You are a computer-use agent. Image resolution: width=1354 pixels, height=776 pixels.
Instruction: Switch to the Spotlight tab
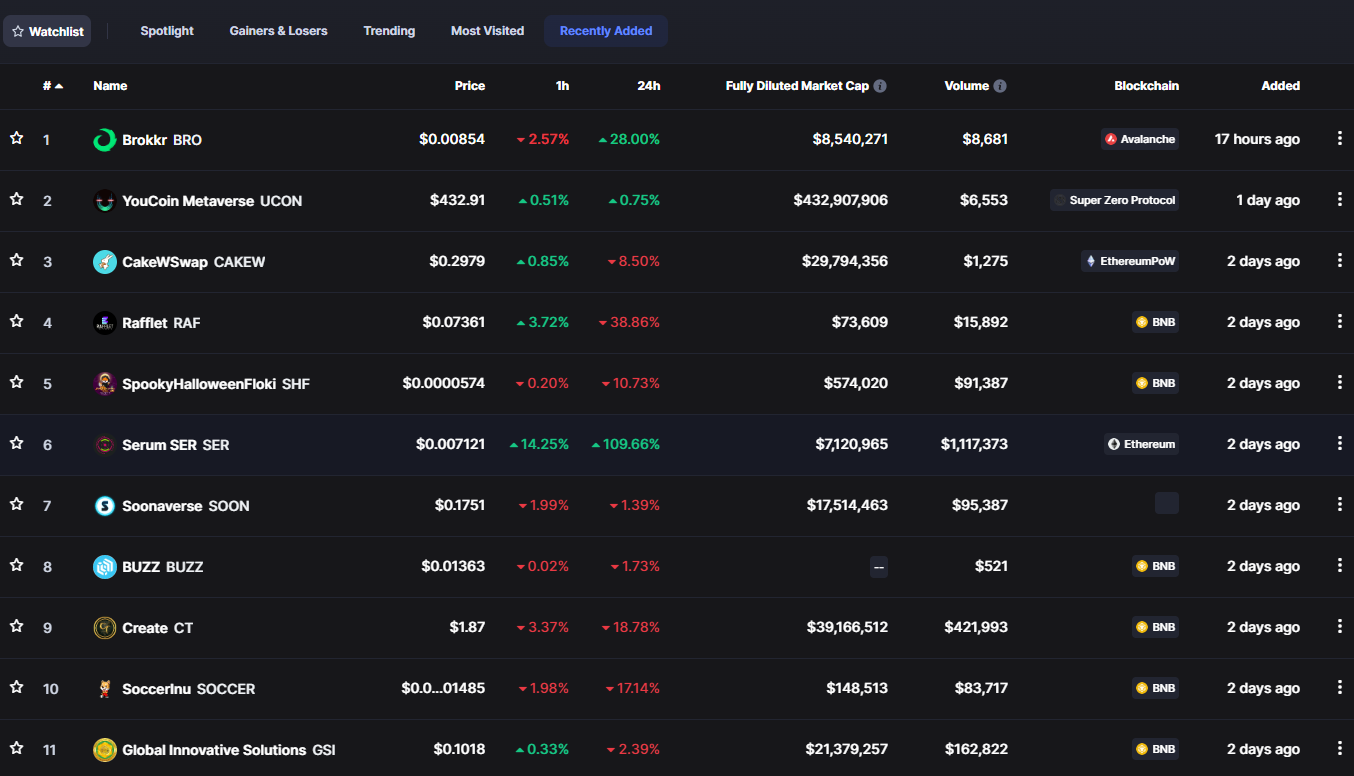tap(167, 31)
